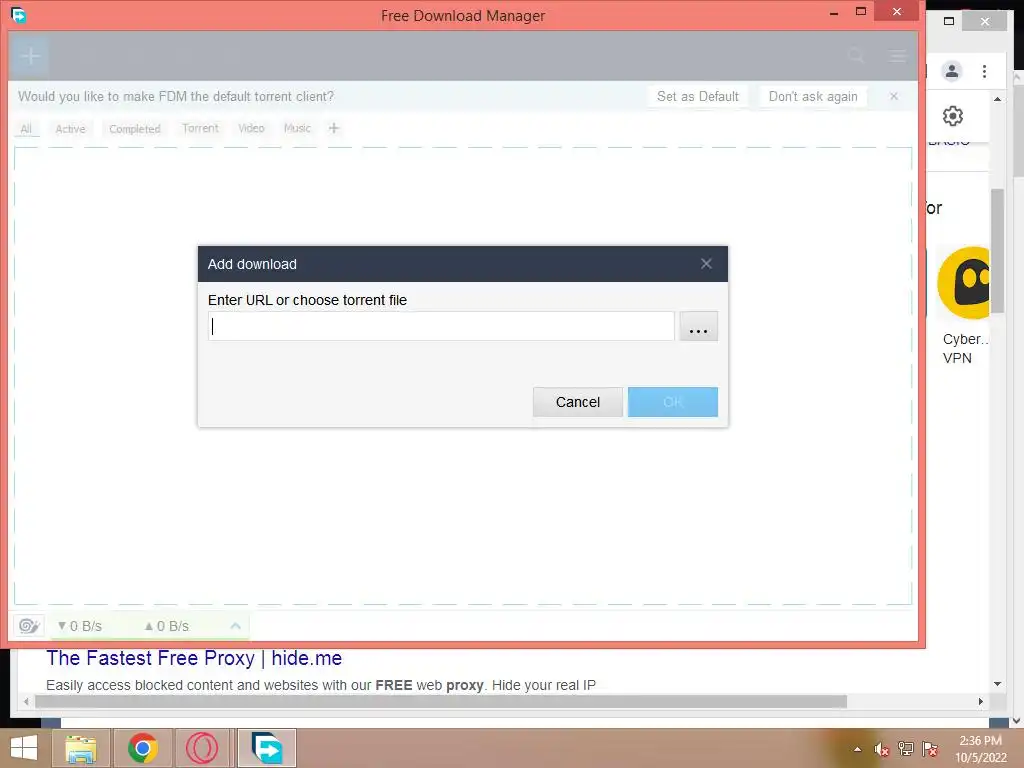The width and height of the screenshot is (1024, 768).
Task: Click Set as Default button
Action: 697,97
